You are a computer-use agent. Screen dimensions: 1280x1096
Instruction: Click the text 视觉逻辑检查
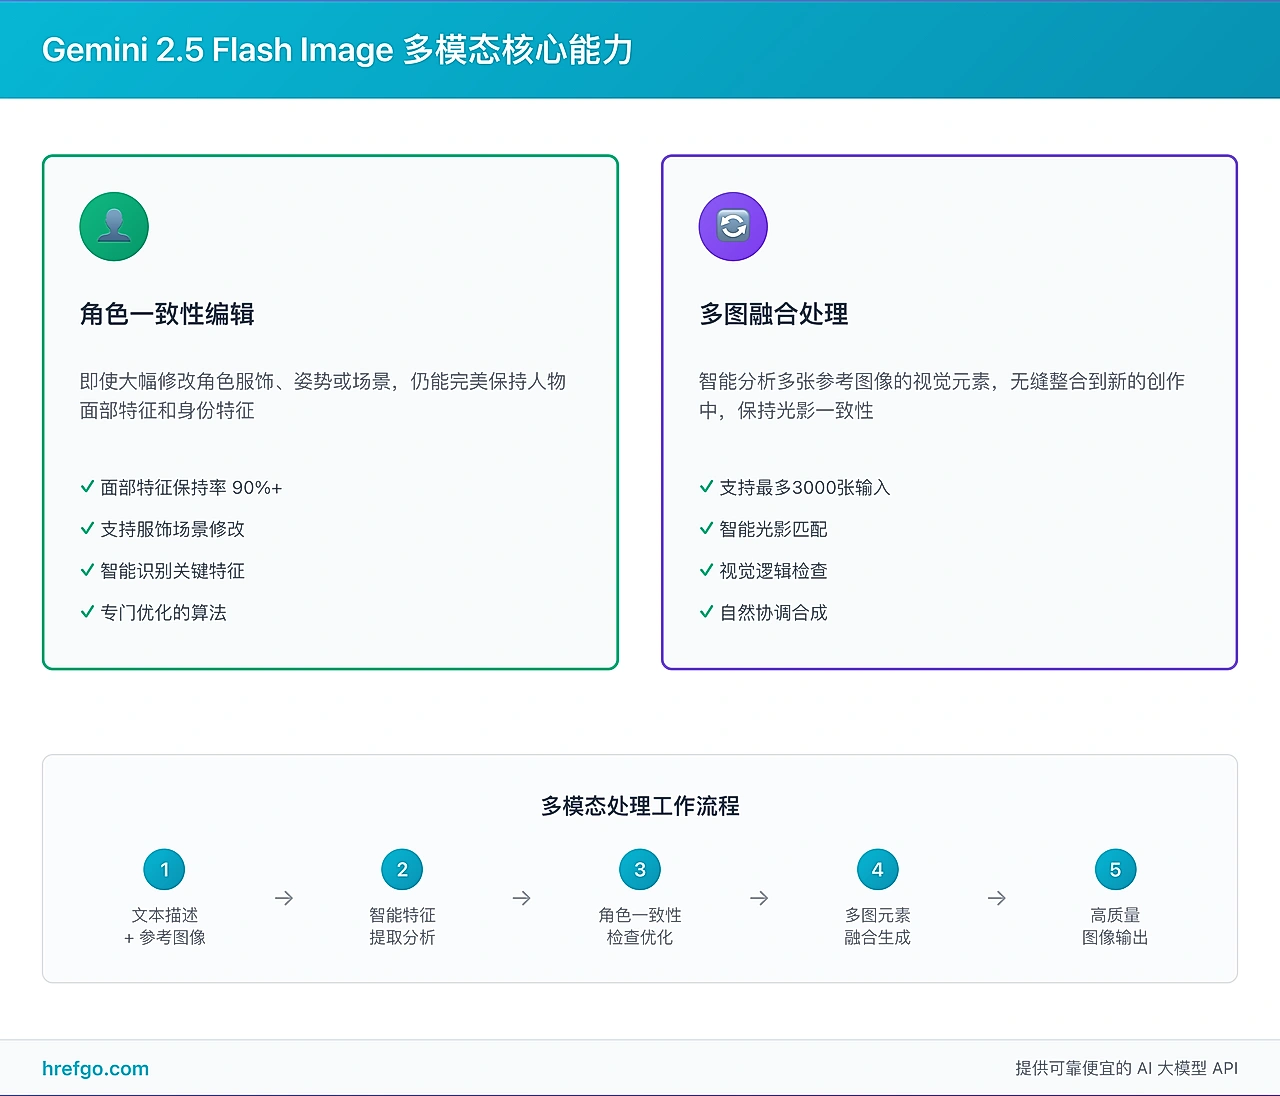(773, 571)
